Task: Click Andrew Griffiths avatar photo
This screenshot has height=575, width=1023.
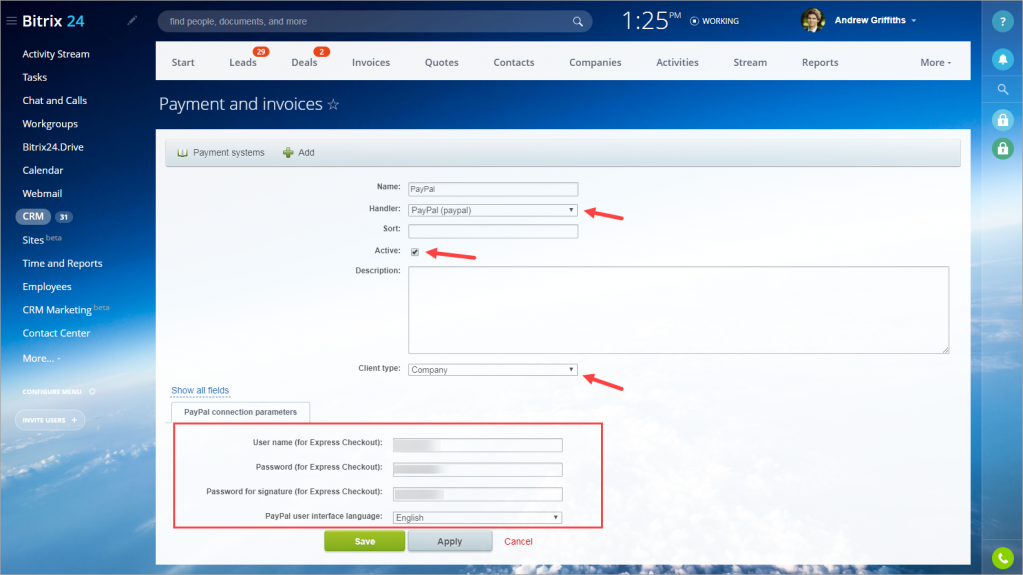Action: (x=813, y=21)
